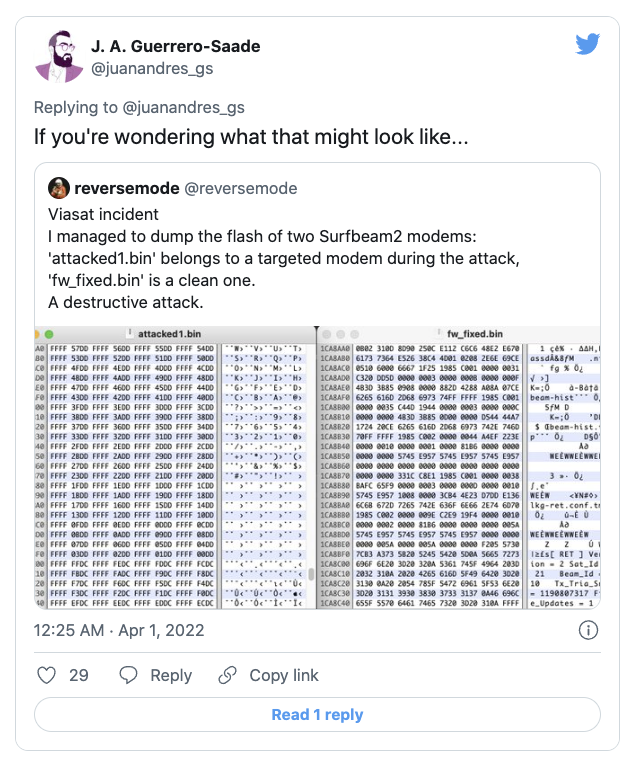Click the Copy link share icon
Image resolution: width=640 pixels, height=763 pixels.
point(229,676)
